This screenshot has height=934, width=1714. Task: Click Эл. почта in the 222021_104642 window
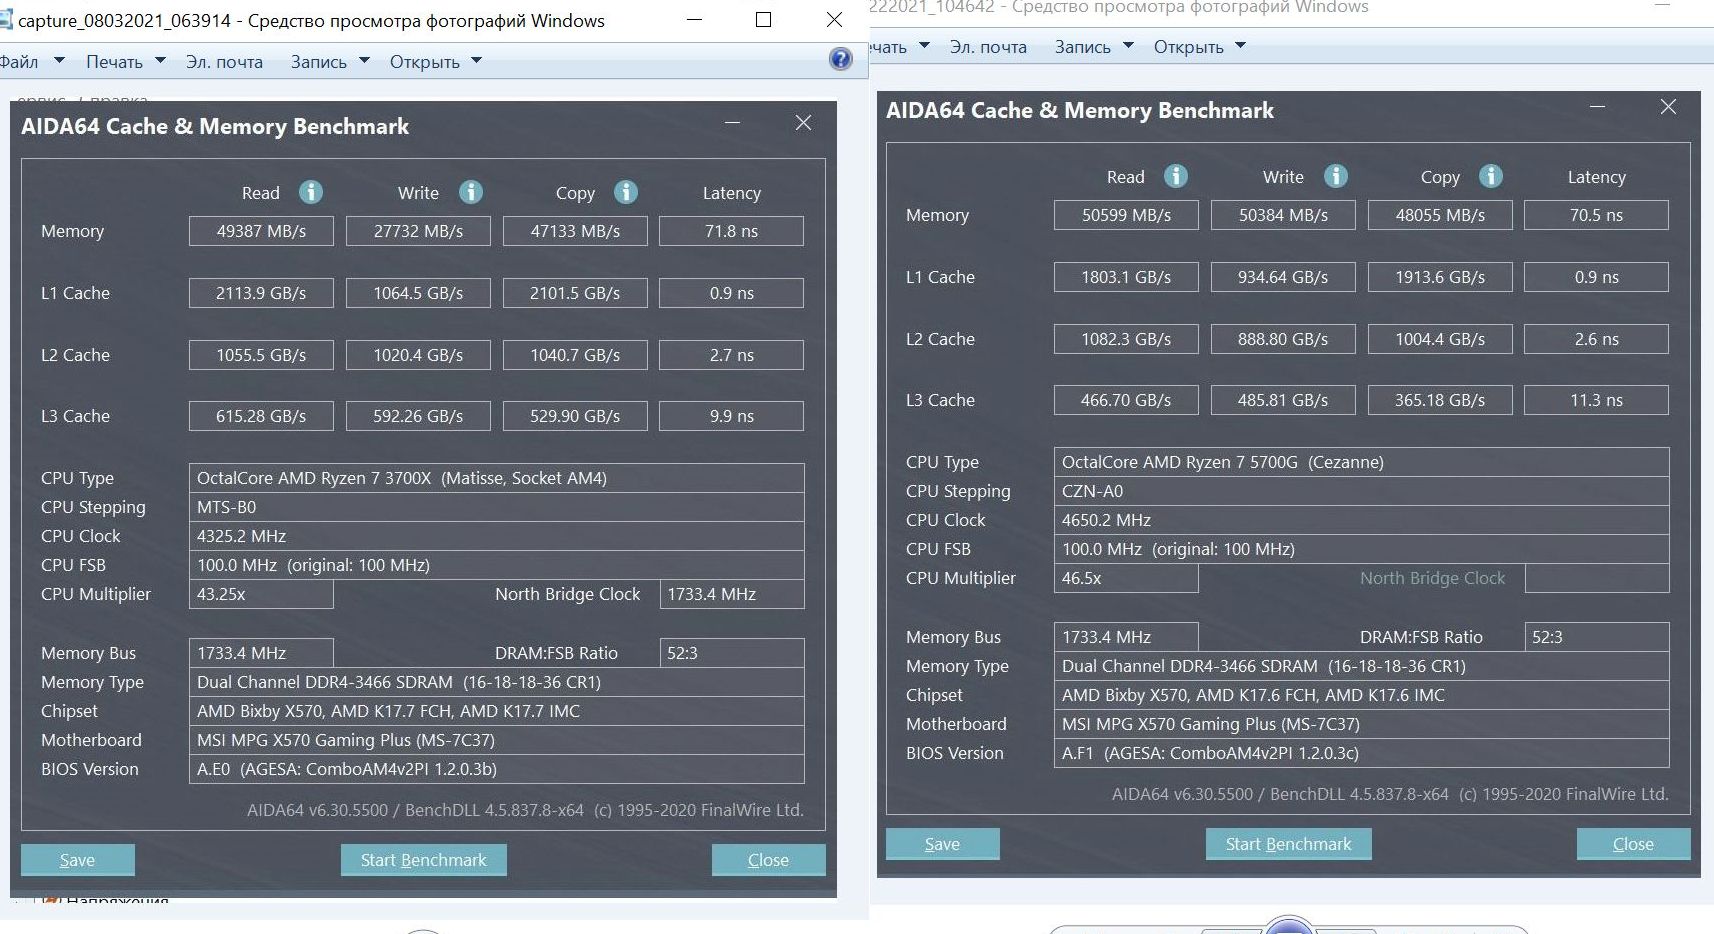point(988,47)
